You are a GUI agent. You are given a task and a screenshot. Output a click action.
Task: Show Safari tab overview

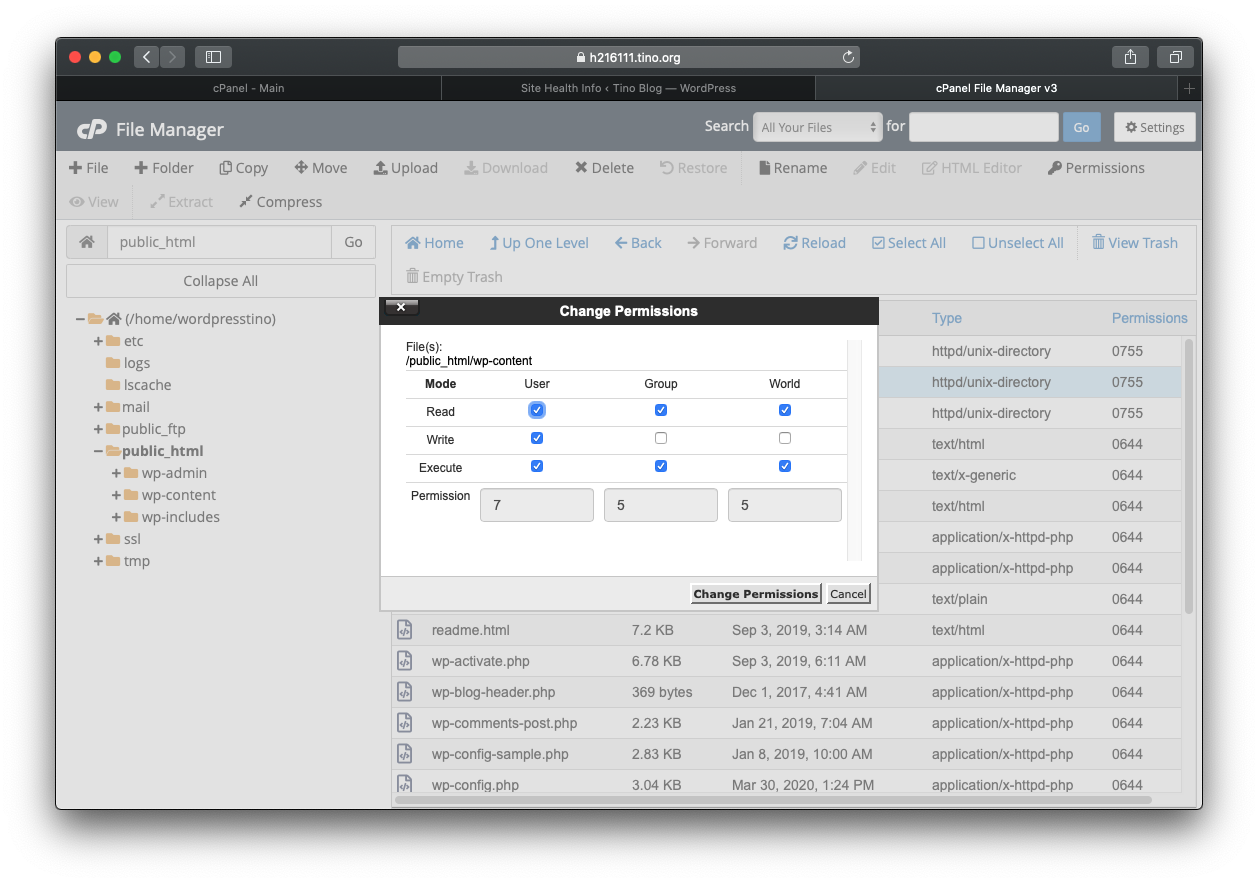tap(1176, 57)
